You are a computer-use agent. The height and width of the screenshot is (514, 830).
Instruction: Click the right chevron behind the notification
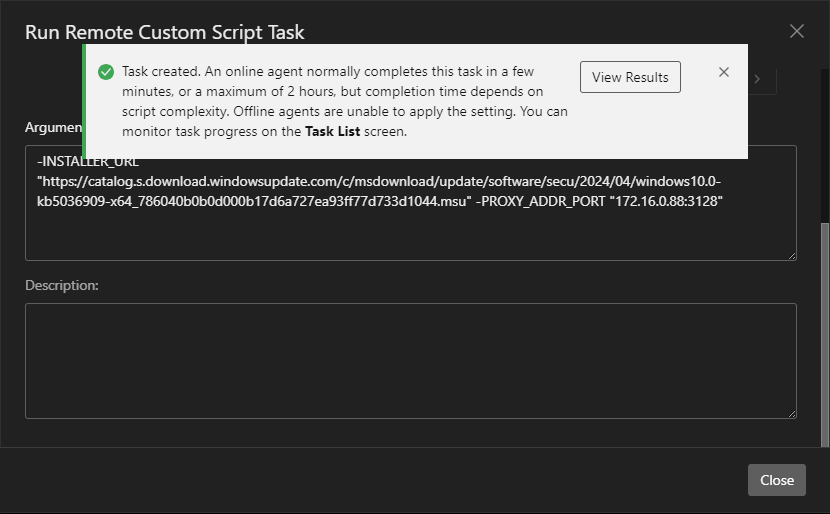(x=757, y=78)
